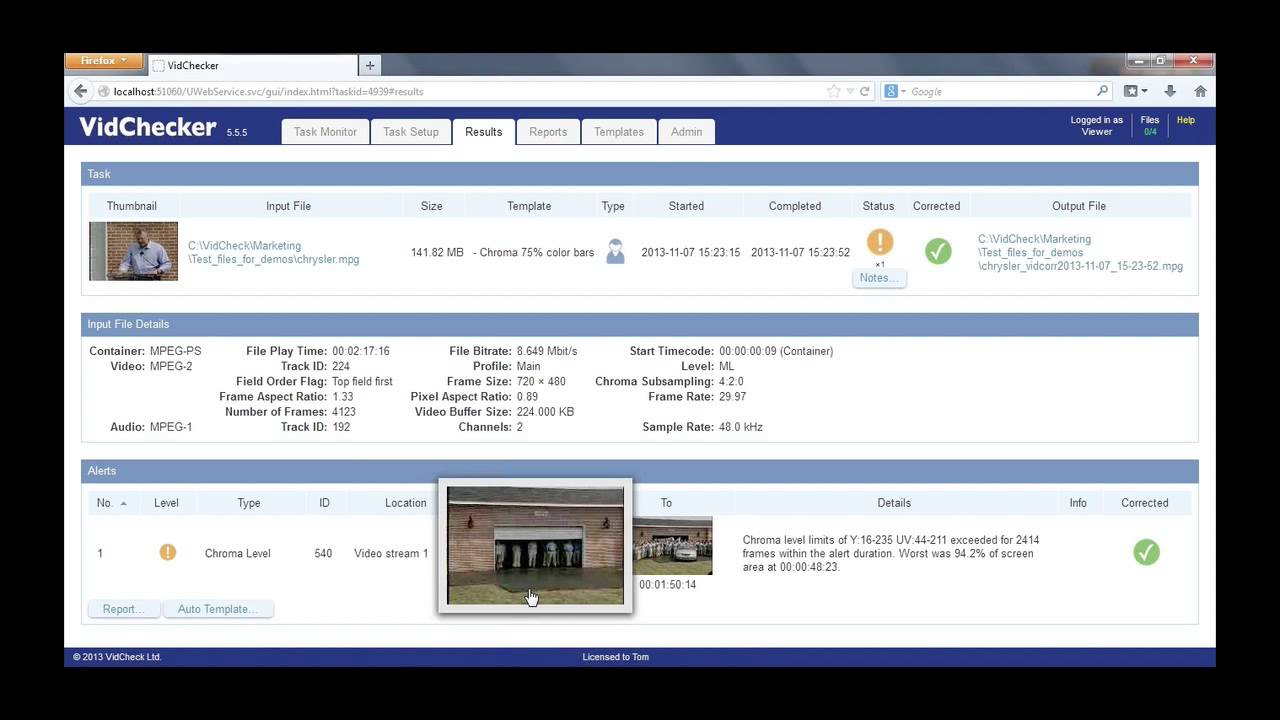Click the ID column header in Alerts
The width and height of the screenshot is (1280, 720).
click(x=324, y=503)
